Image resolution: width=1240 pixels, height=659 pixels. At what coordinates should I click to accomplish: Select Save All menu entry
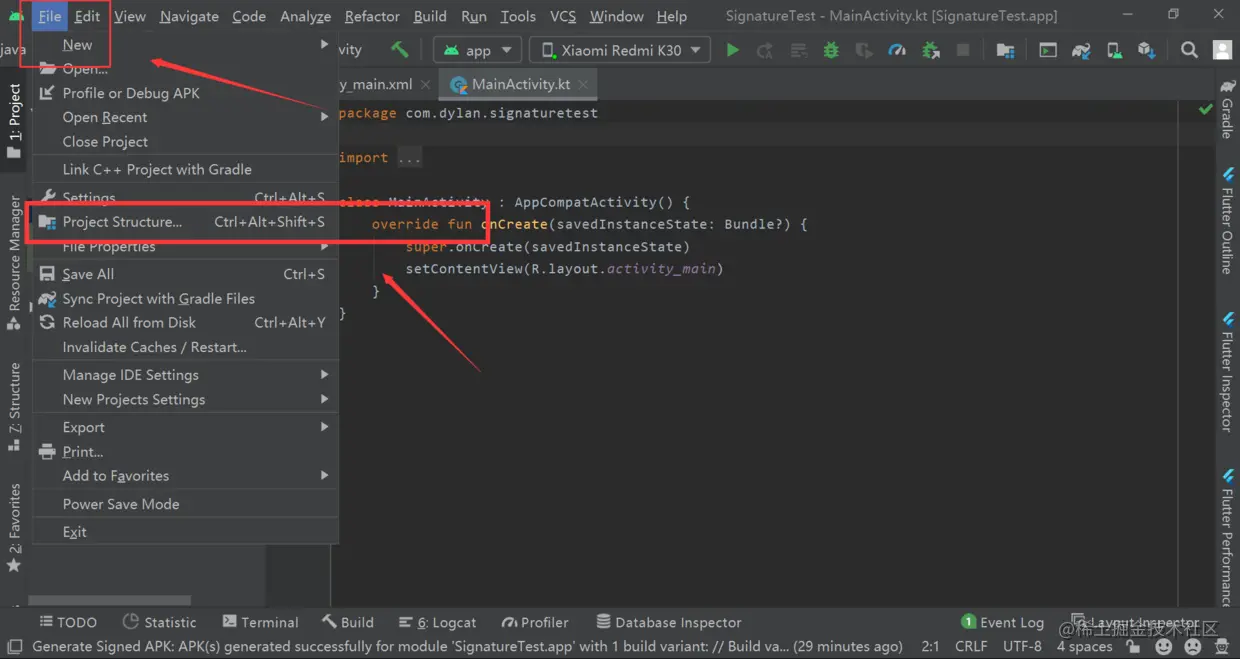[x=185, y=274]
